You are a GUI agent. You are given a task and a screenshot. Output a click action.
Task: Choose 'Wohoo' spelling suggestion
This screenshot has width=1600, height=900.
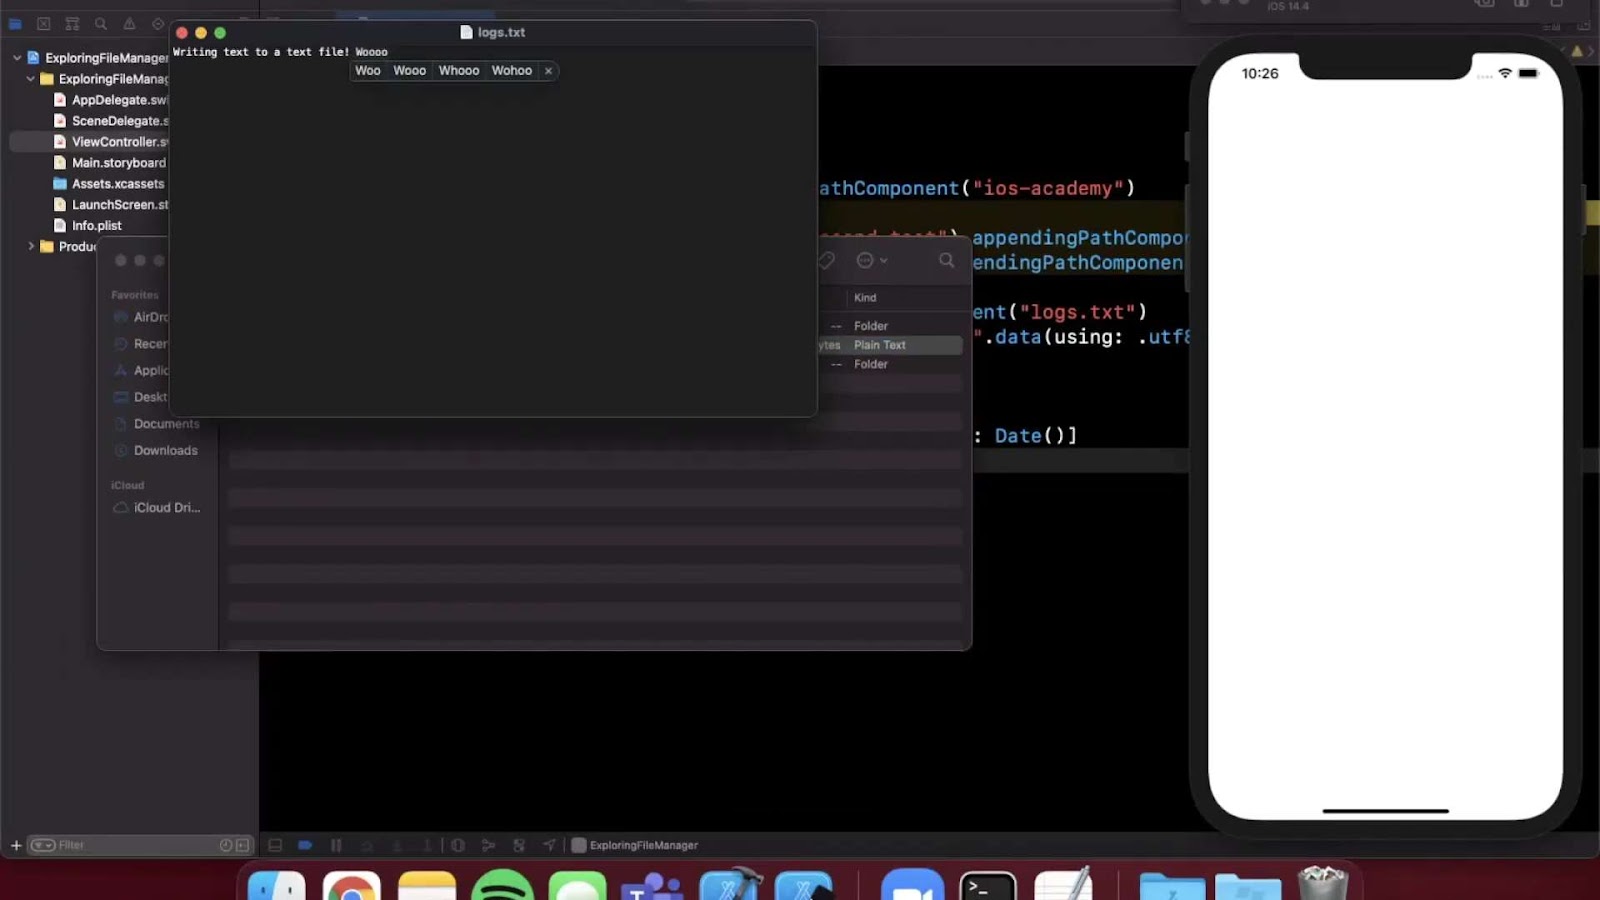(x=511, y=71)
